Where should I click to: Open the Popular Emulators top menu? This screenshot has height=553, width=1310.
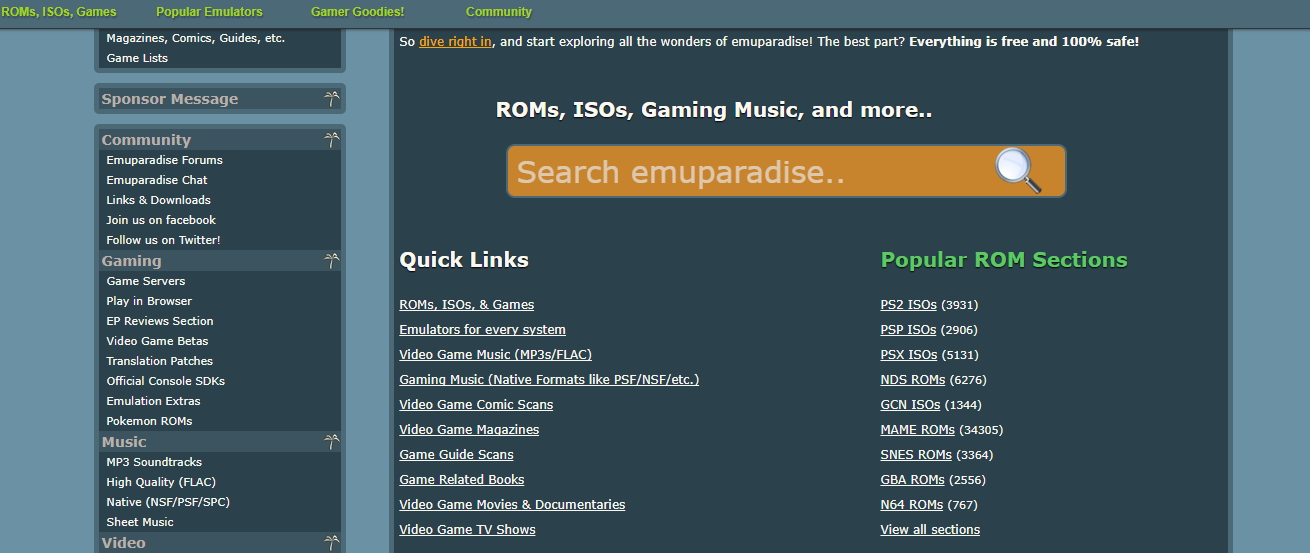(209, 12)
